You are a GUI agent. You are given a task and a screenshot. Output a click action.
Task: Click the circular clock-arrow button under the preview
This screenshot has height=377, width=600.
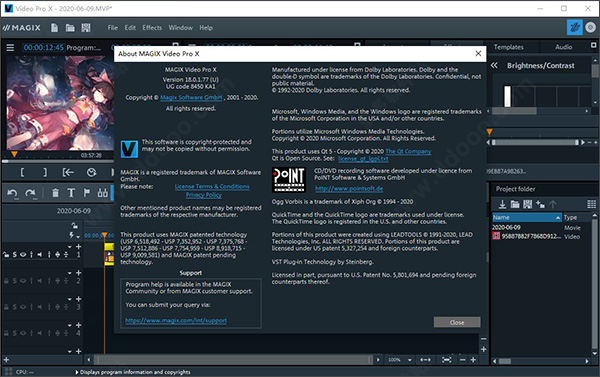point(91,173)
